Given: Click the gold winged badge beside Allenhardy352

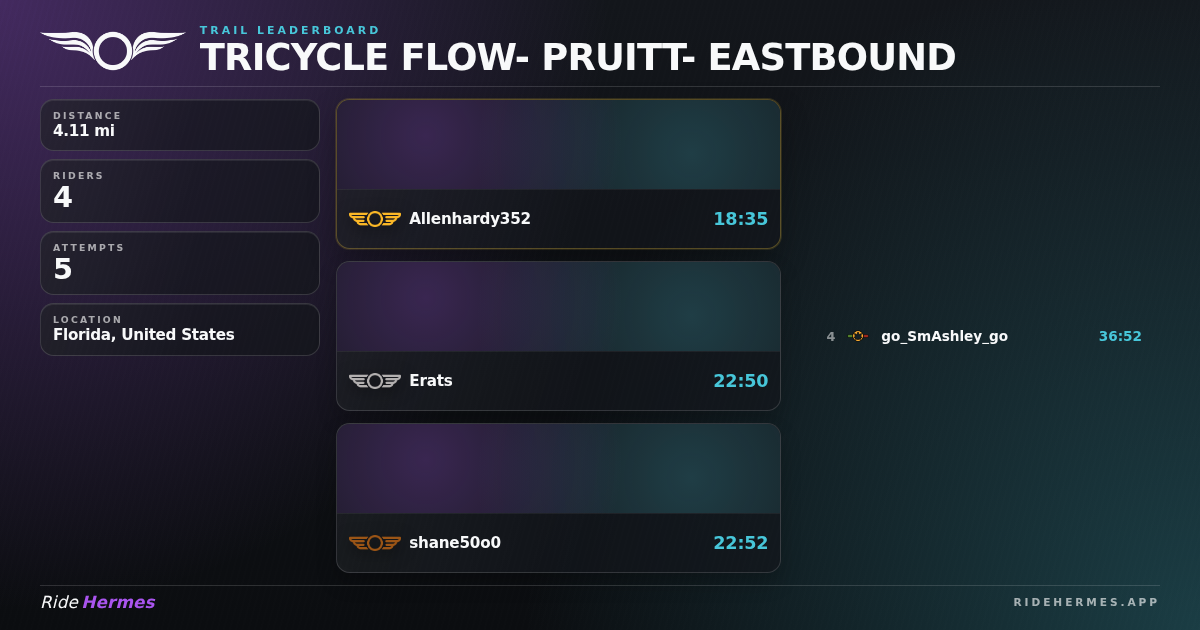Looking at the screenshot, I should (375, 219).
